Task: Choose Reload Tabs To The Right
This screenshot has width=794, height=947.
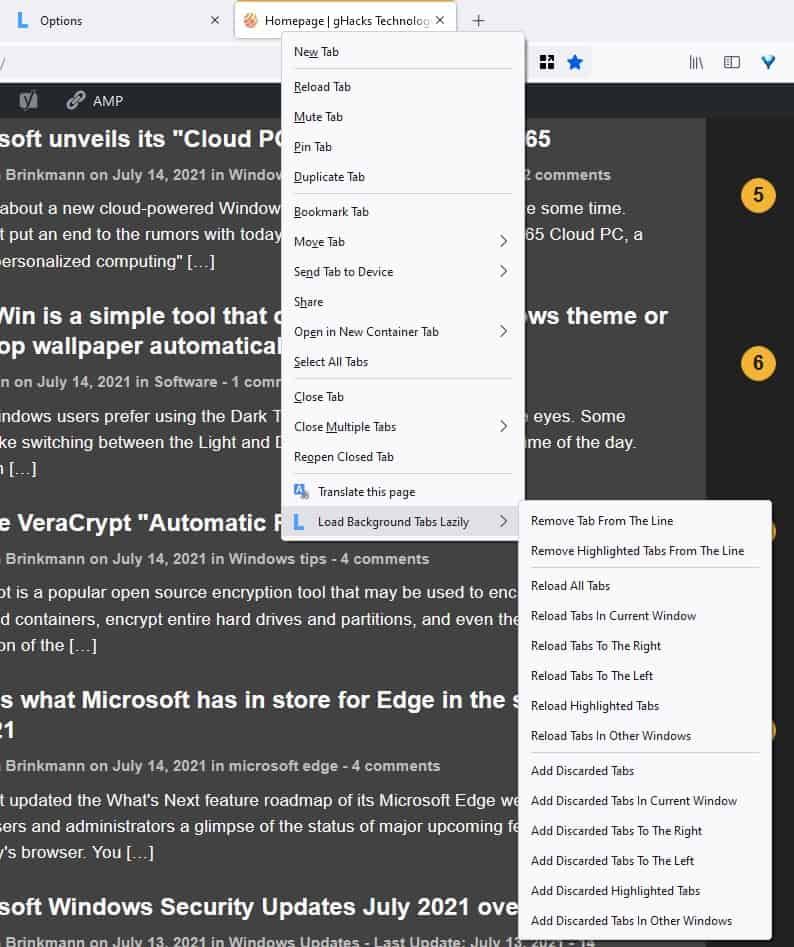Action: [645, 646]
